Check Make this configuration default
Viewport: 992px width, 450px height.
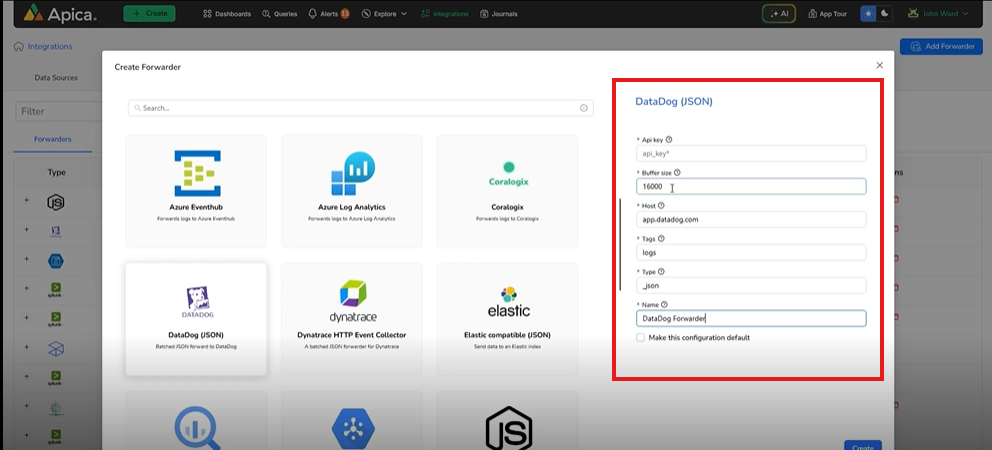pyautogui.click(x=641, y=338)
